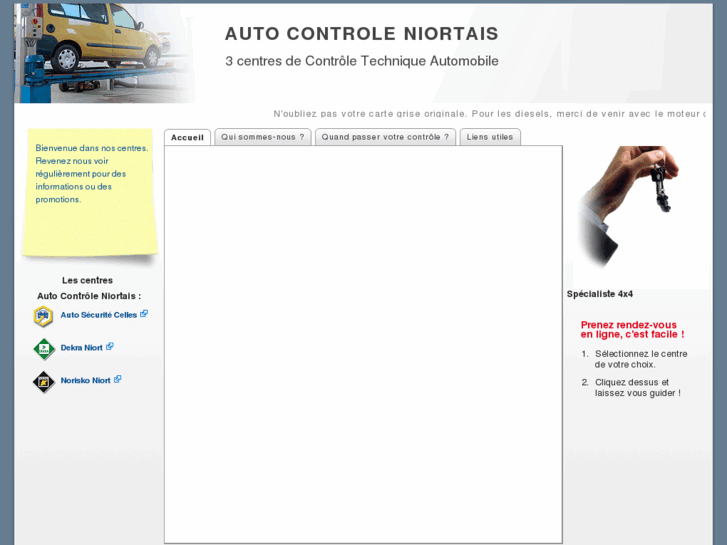Follow the Dekra Niort link

pyautogui.click(x=82, y=348)
